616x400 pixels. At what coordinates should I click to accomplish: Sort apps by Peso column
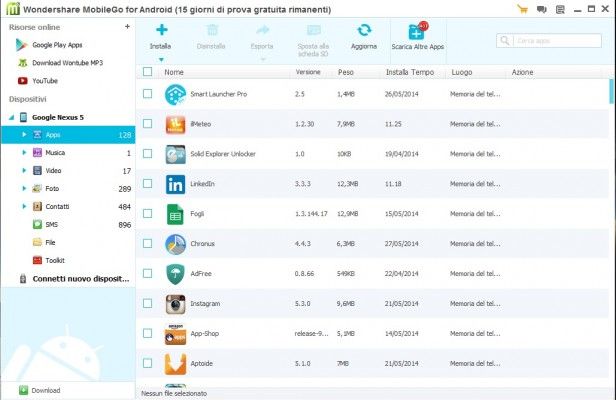point(346,72)
